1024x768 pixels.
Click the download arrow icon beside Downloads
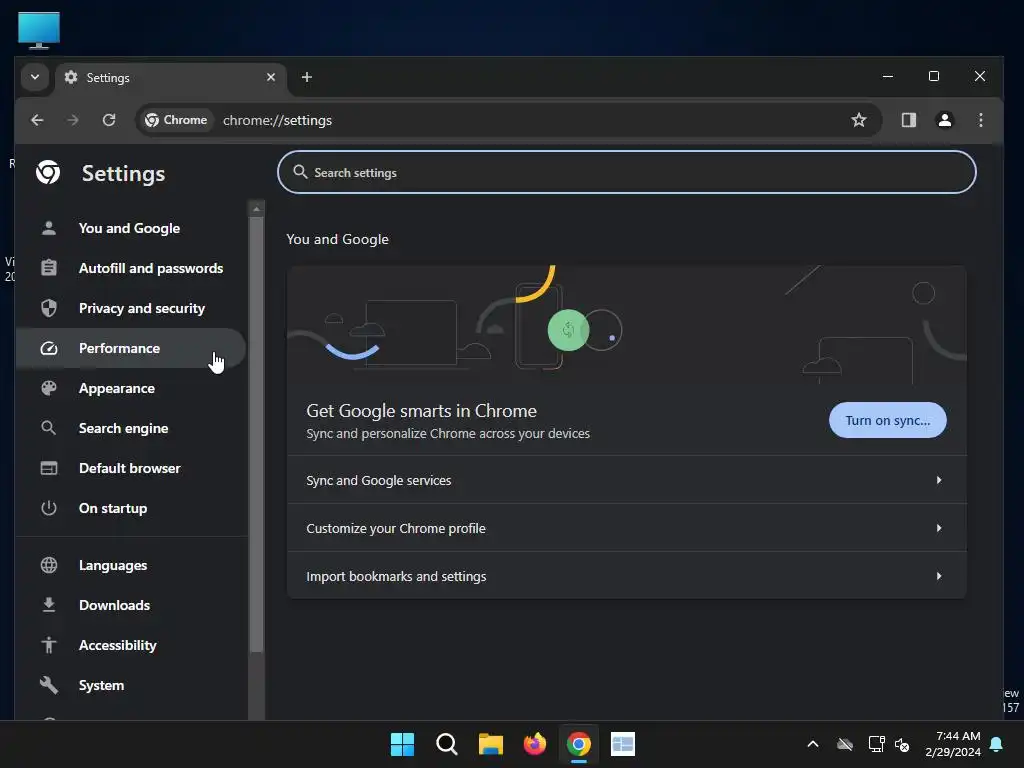click(x=49, y=605)
